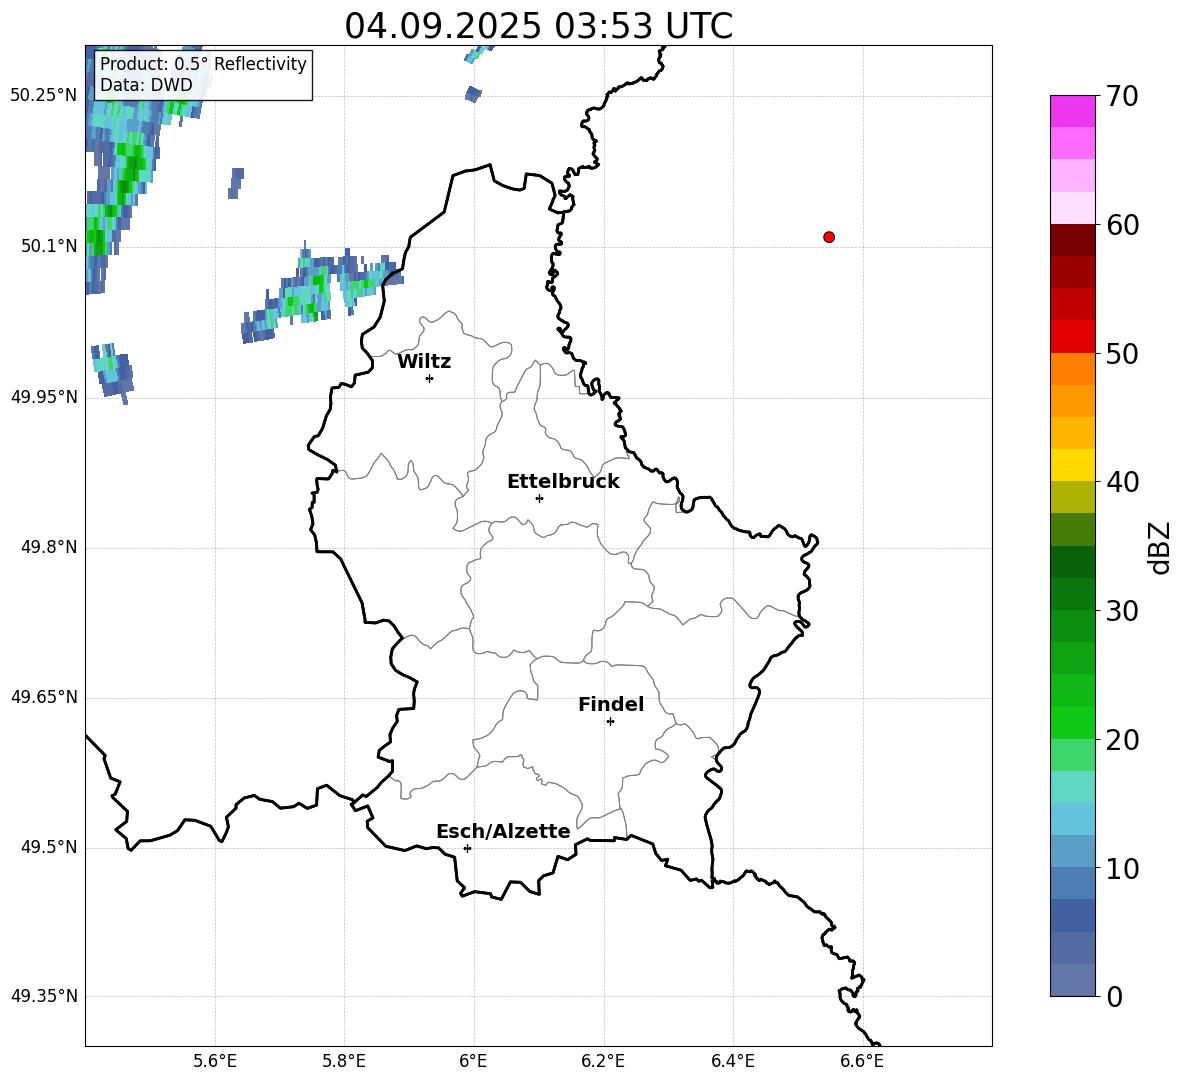Click the Ettelbruck city label
The height and width of the screenshot is (1081, 1184).
click(563, 482)
